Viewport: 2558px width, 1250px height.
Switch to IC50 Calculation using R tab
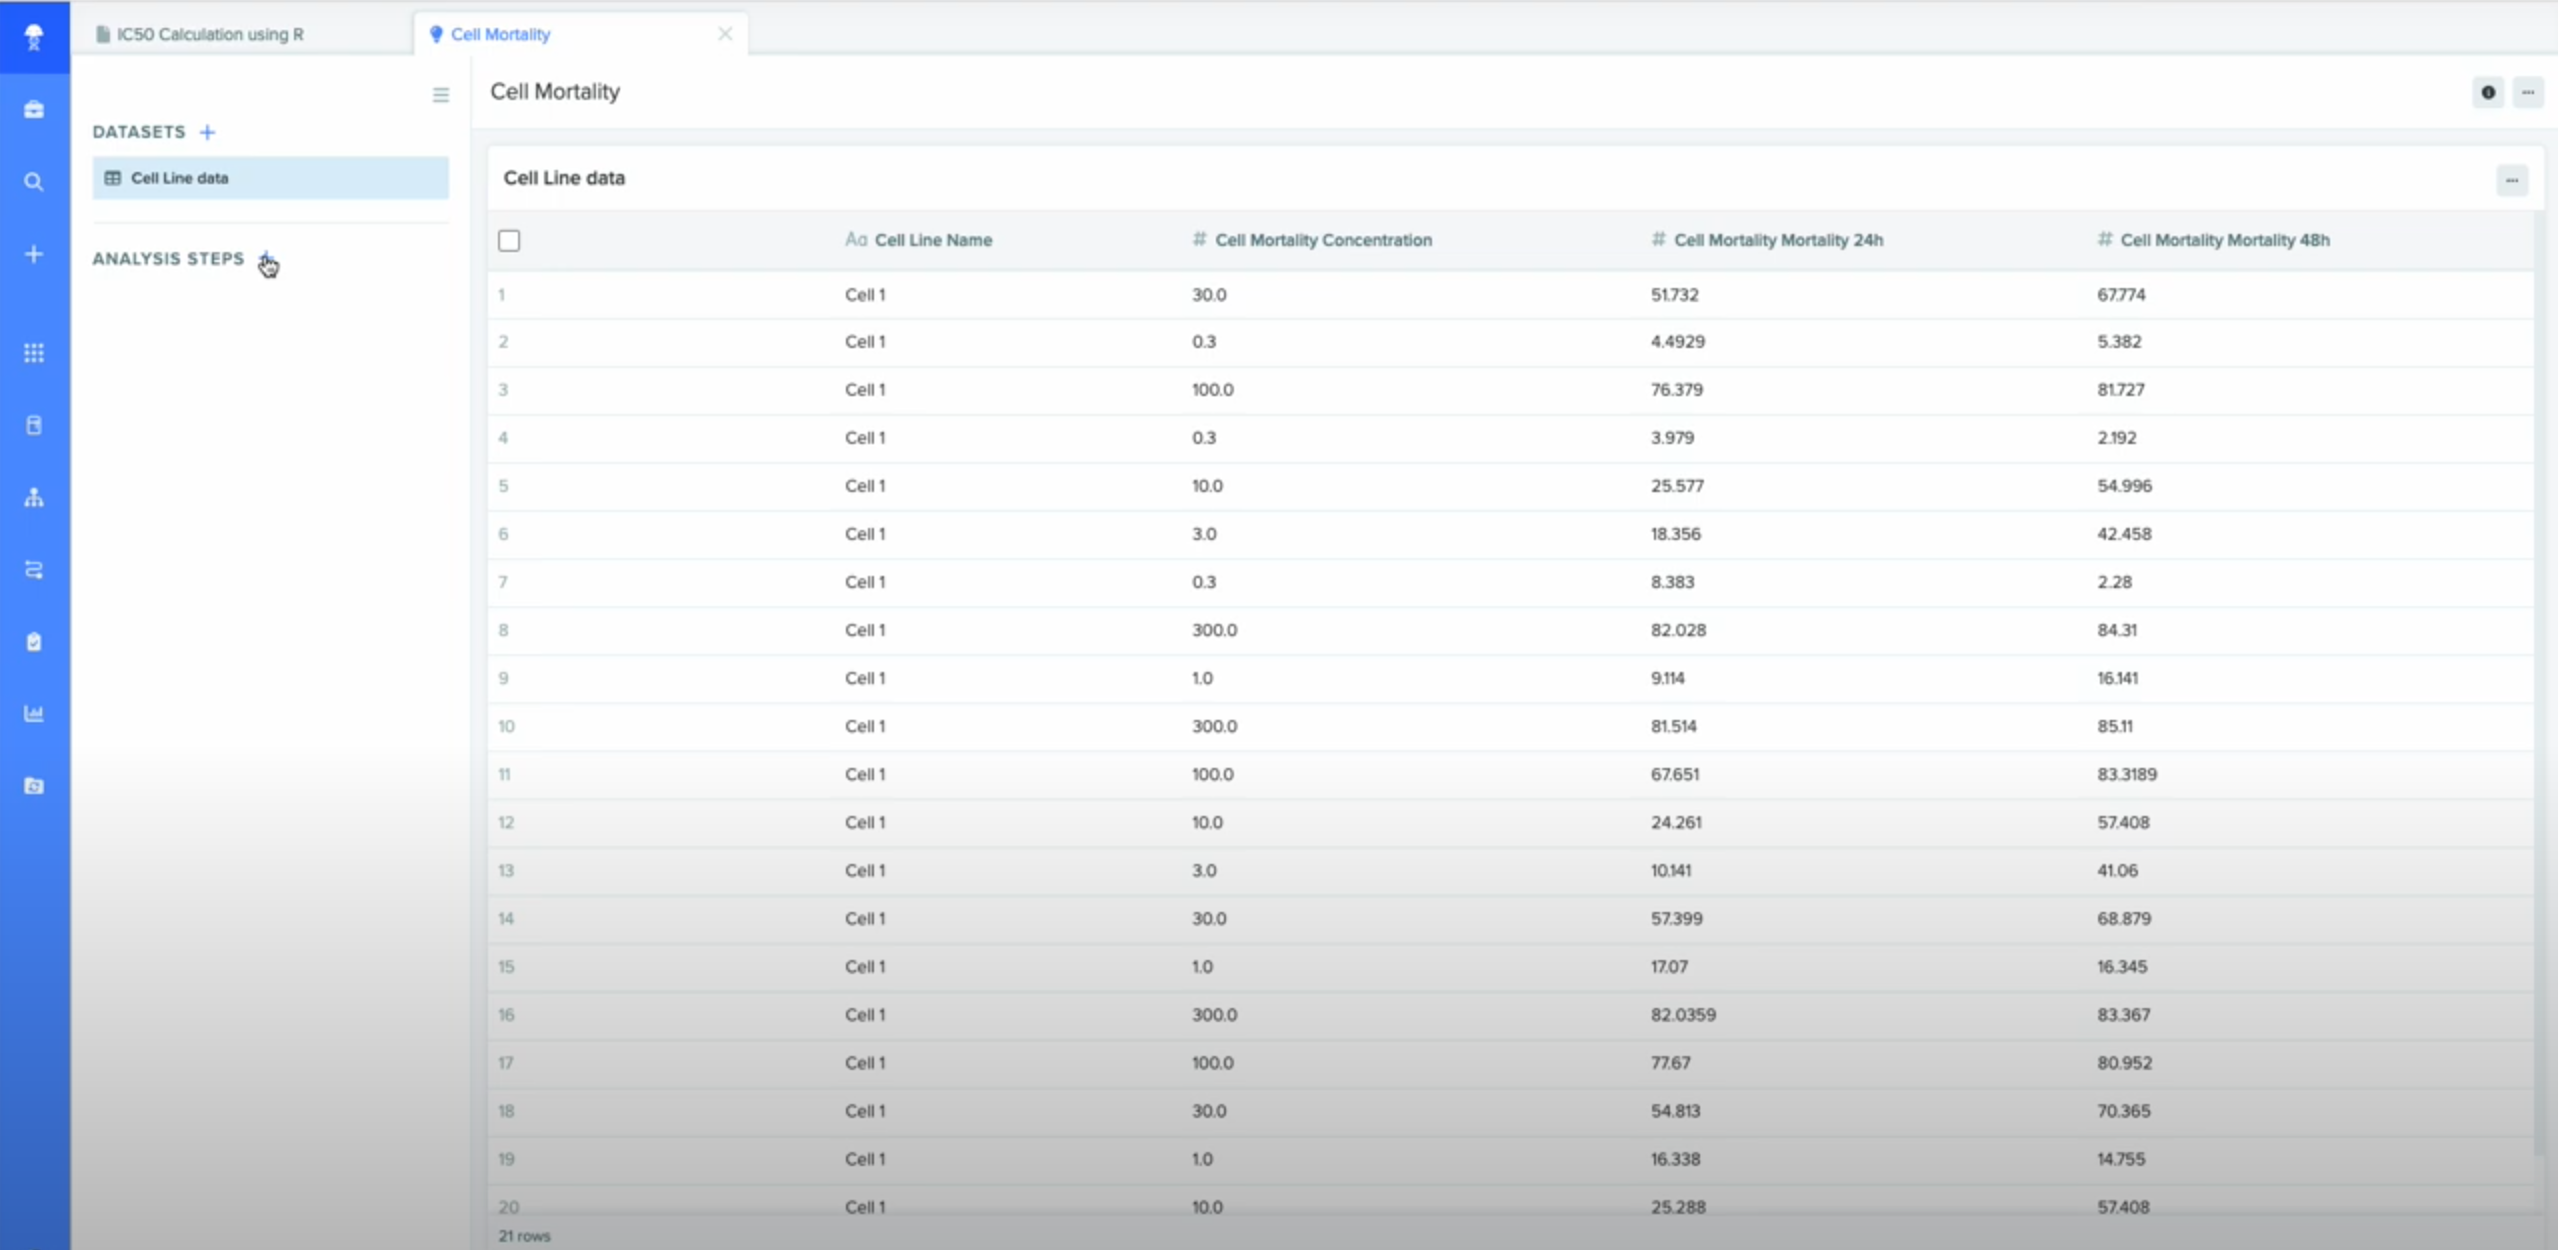(210, 34)
